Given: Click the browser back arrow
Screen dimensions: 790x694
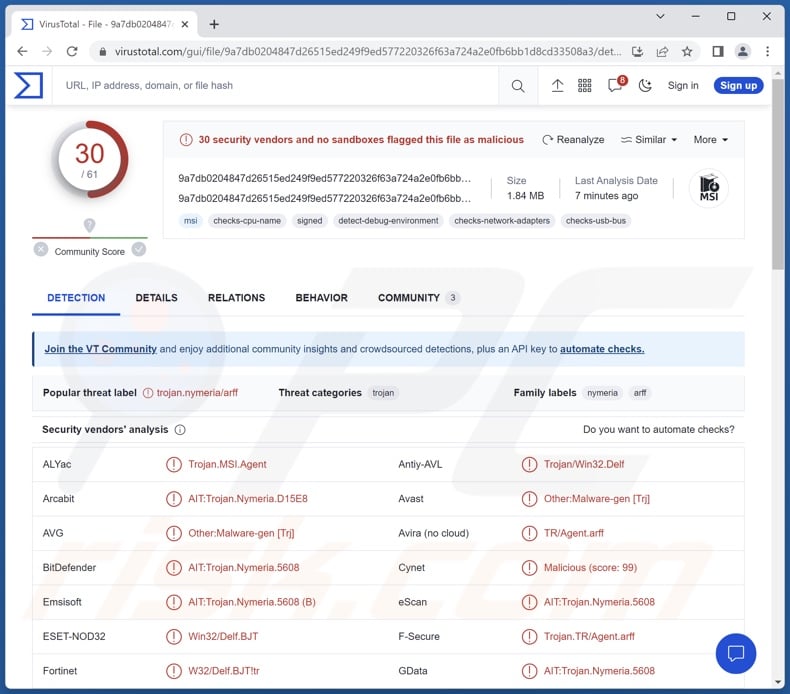Looking at the screenshot, I should coord(22,51).
